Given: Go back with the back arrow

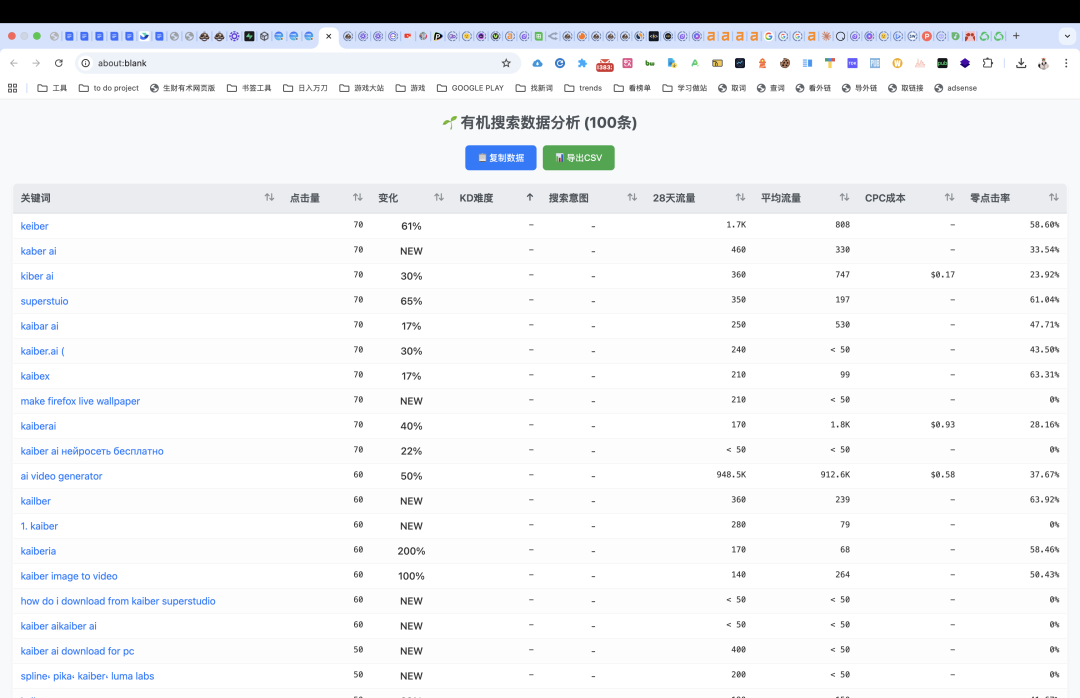Looking at the screenshot, I should click(14, 63).
